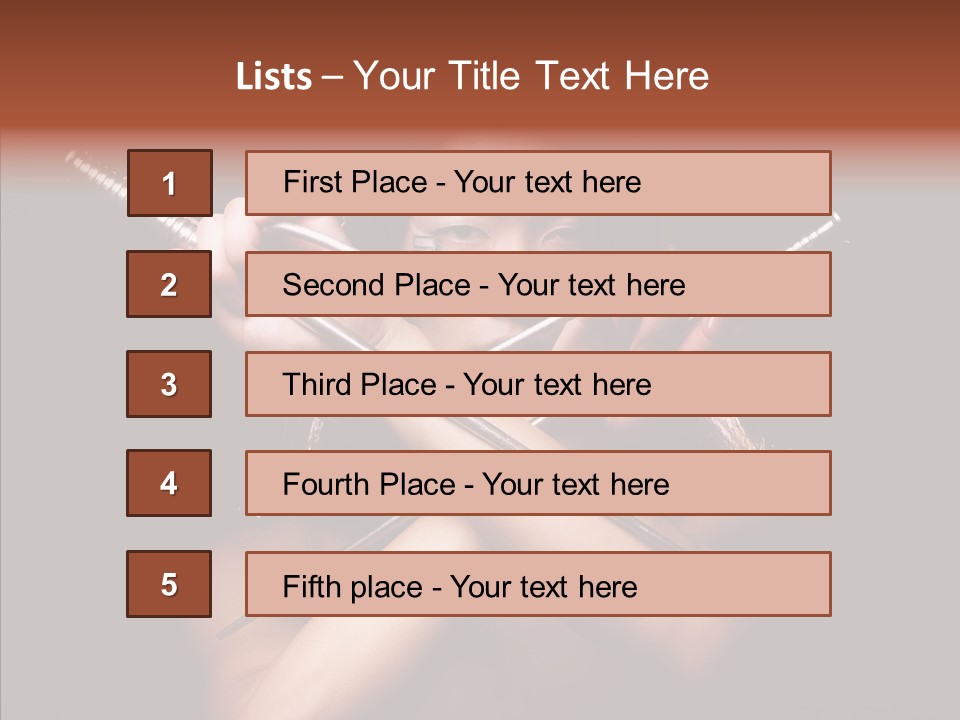Viewport: 960px width, 720px height.
Task: Click 'Your text here' in First Place row
Action: (x=547, y=182)
